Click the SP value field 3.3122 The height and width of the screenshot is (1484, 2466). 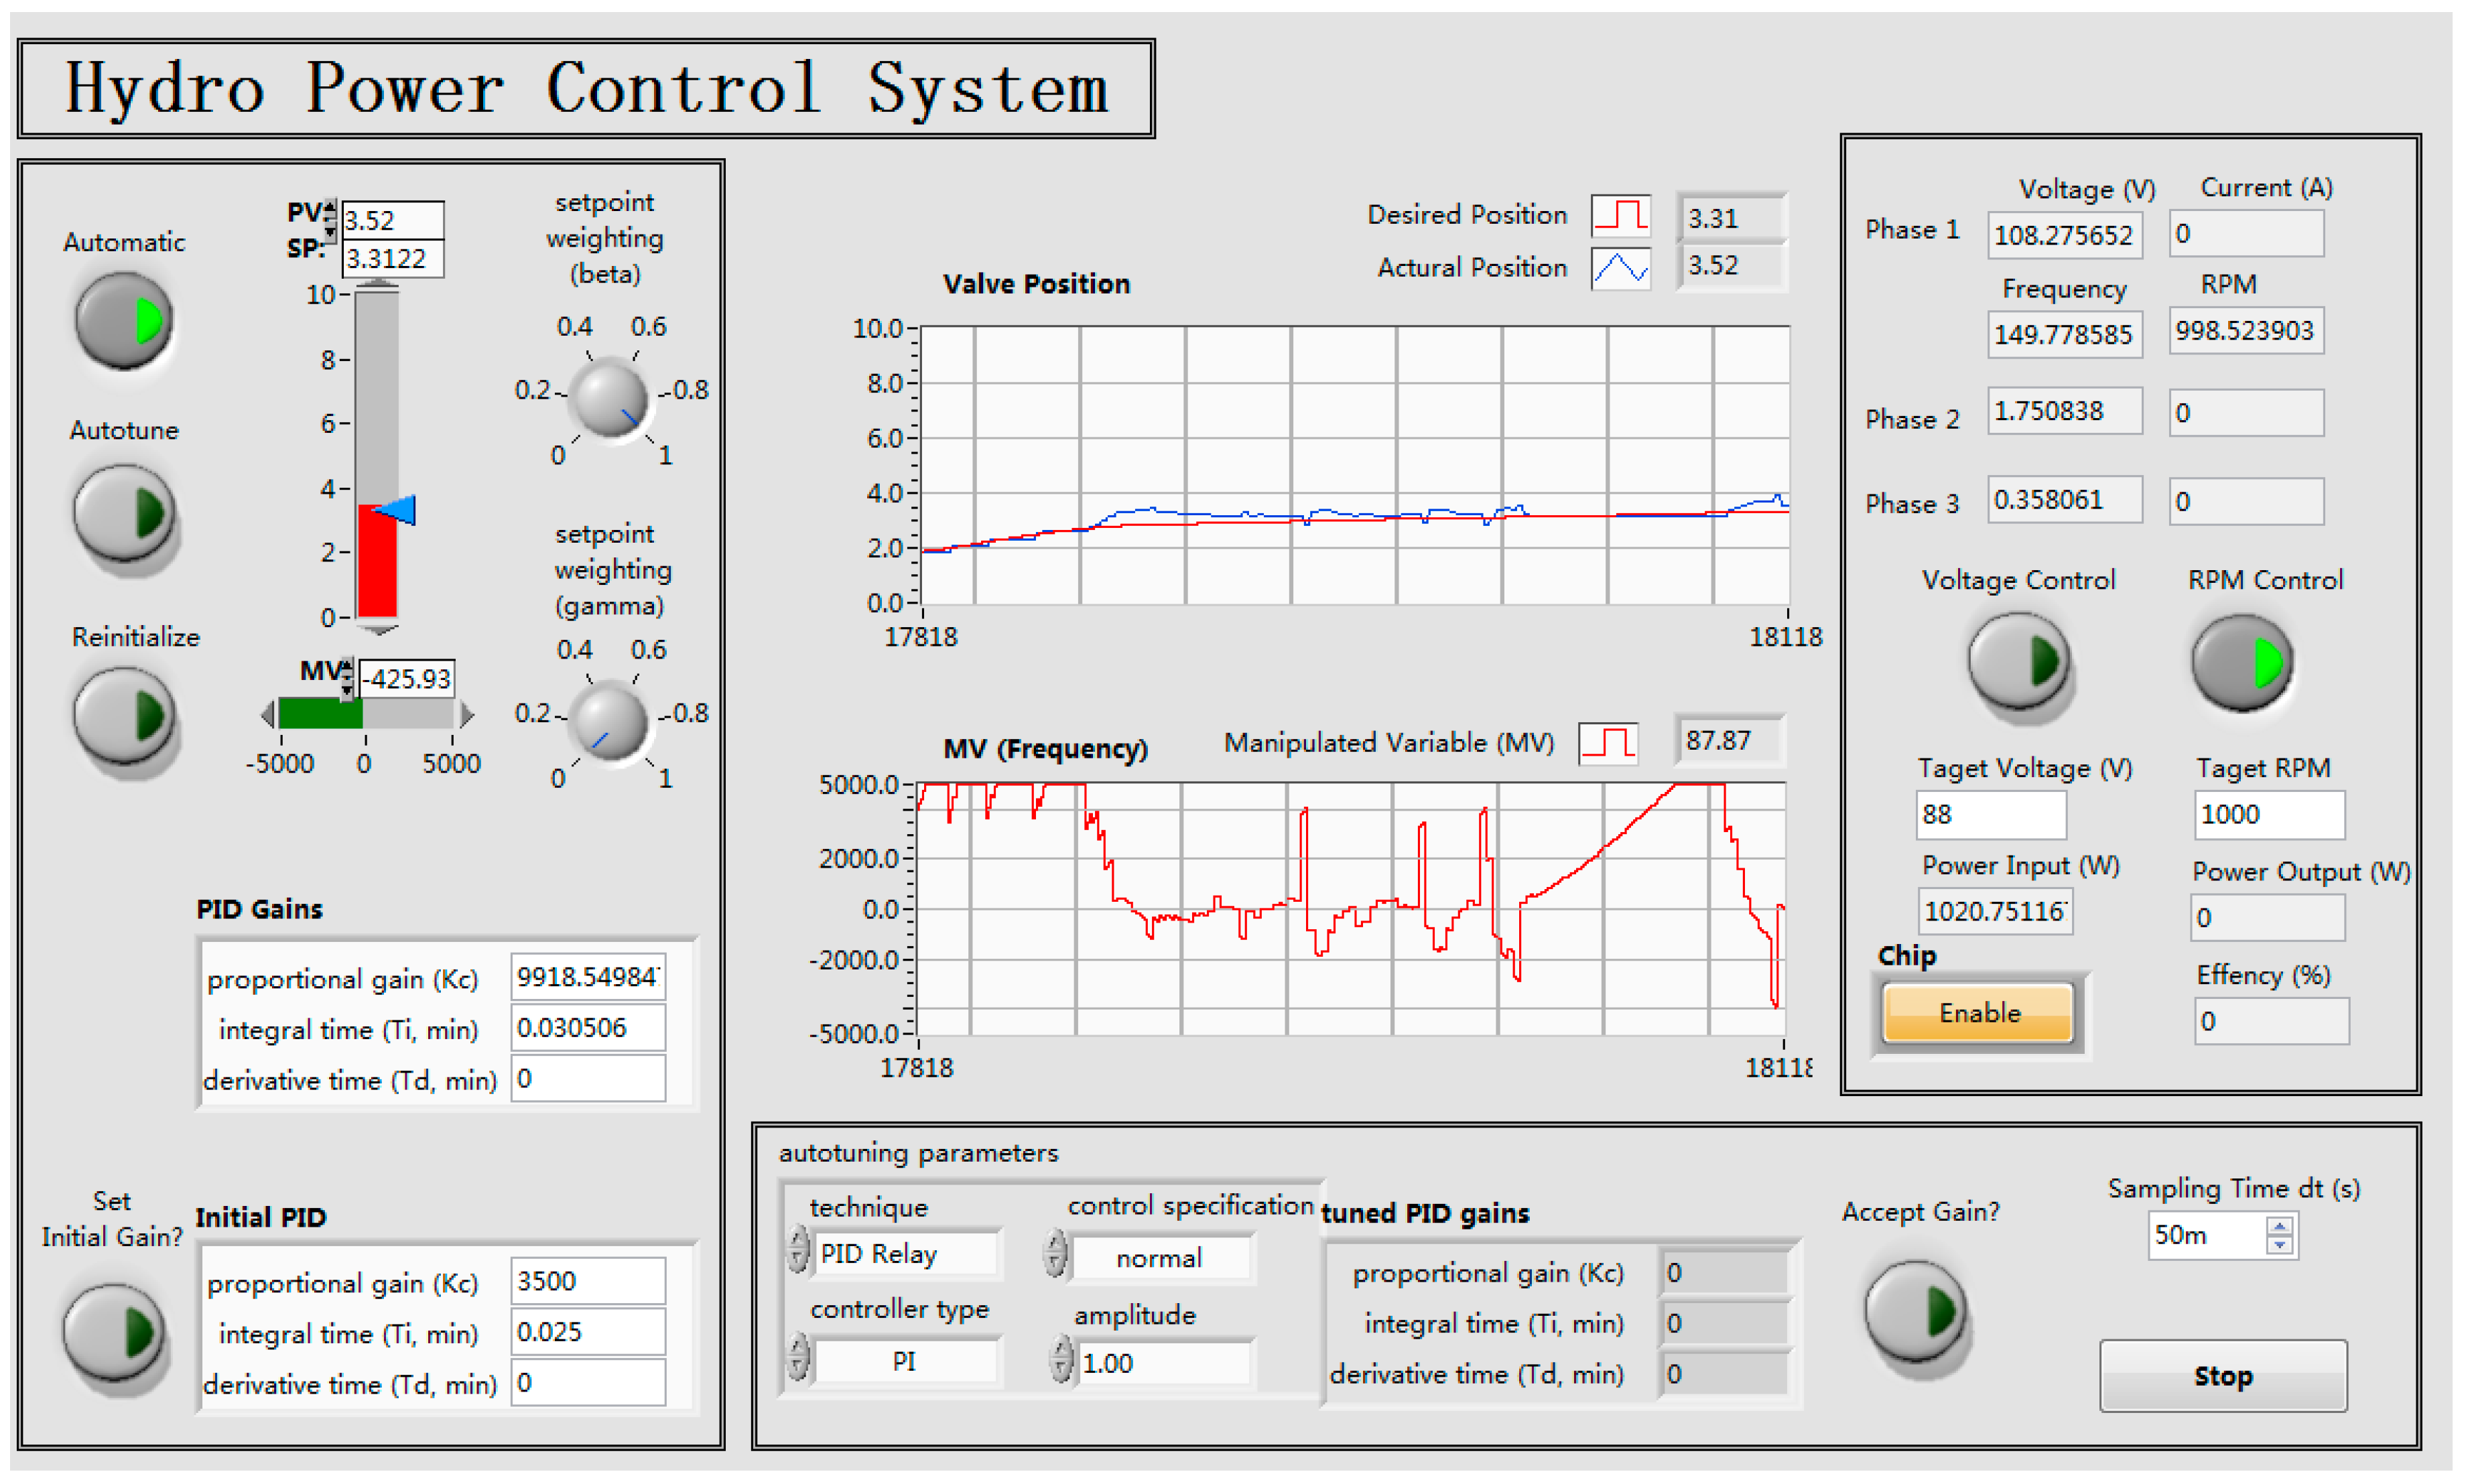point(392,258)
